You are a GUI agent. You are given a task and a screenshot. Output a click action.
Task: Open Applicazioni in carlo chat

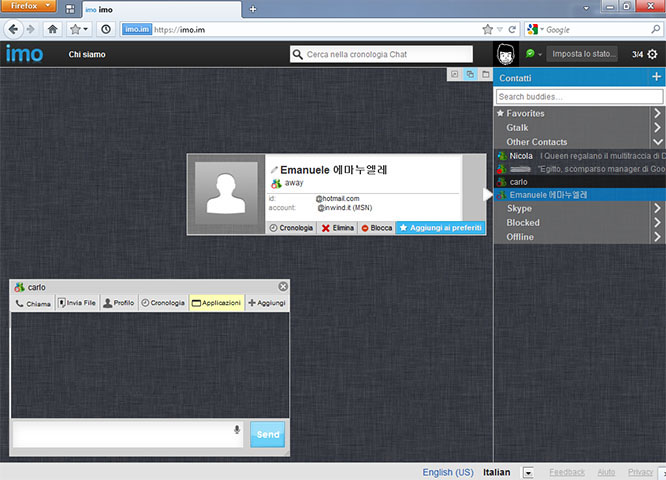tap(217, 303)
